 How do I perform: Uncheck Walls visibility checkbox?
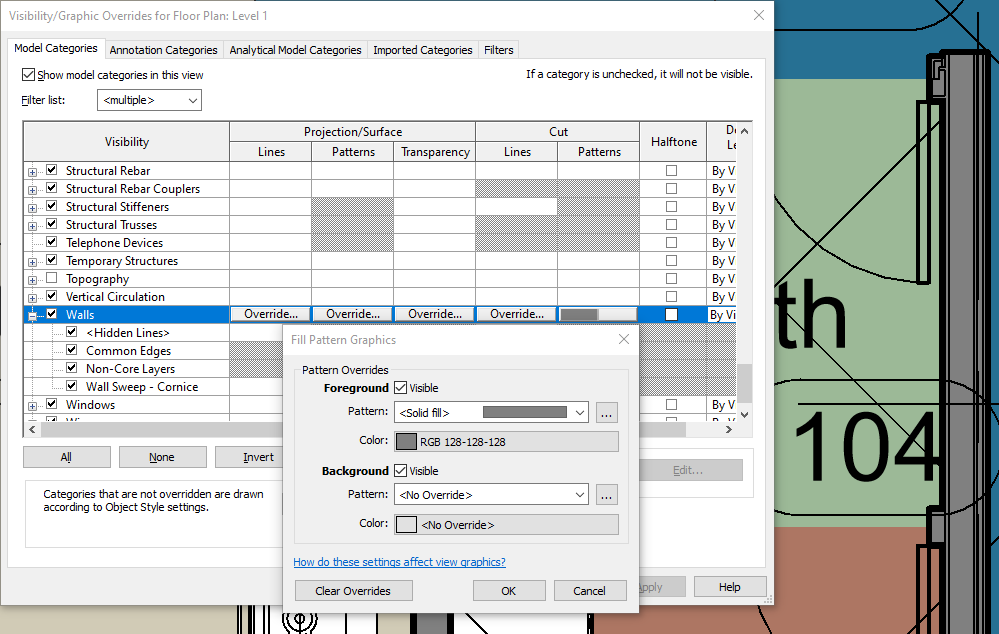[52, 313]
